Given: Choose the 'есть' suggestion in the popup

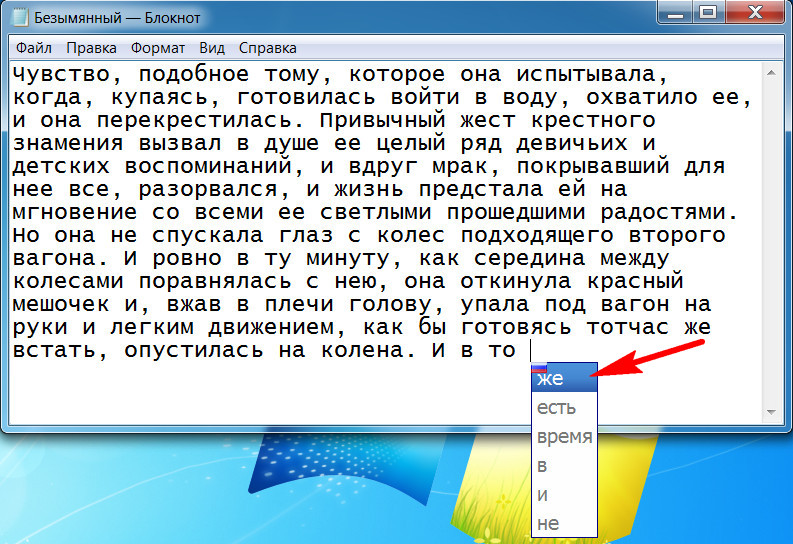Looking at the screenshot, I should [x=564, y=407].
